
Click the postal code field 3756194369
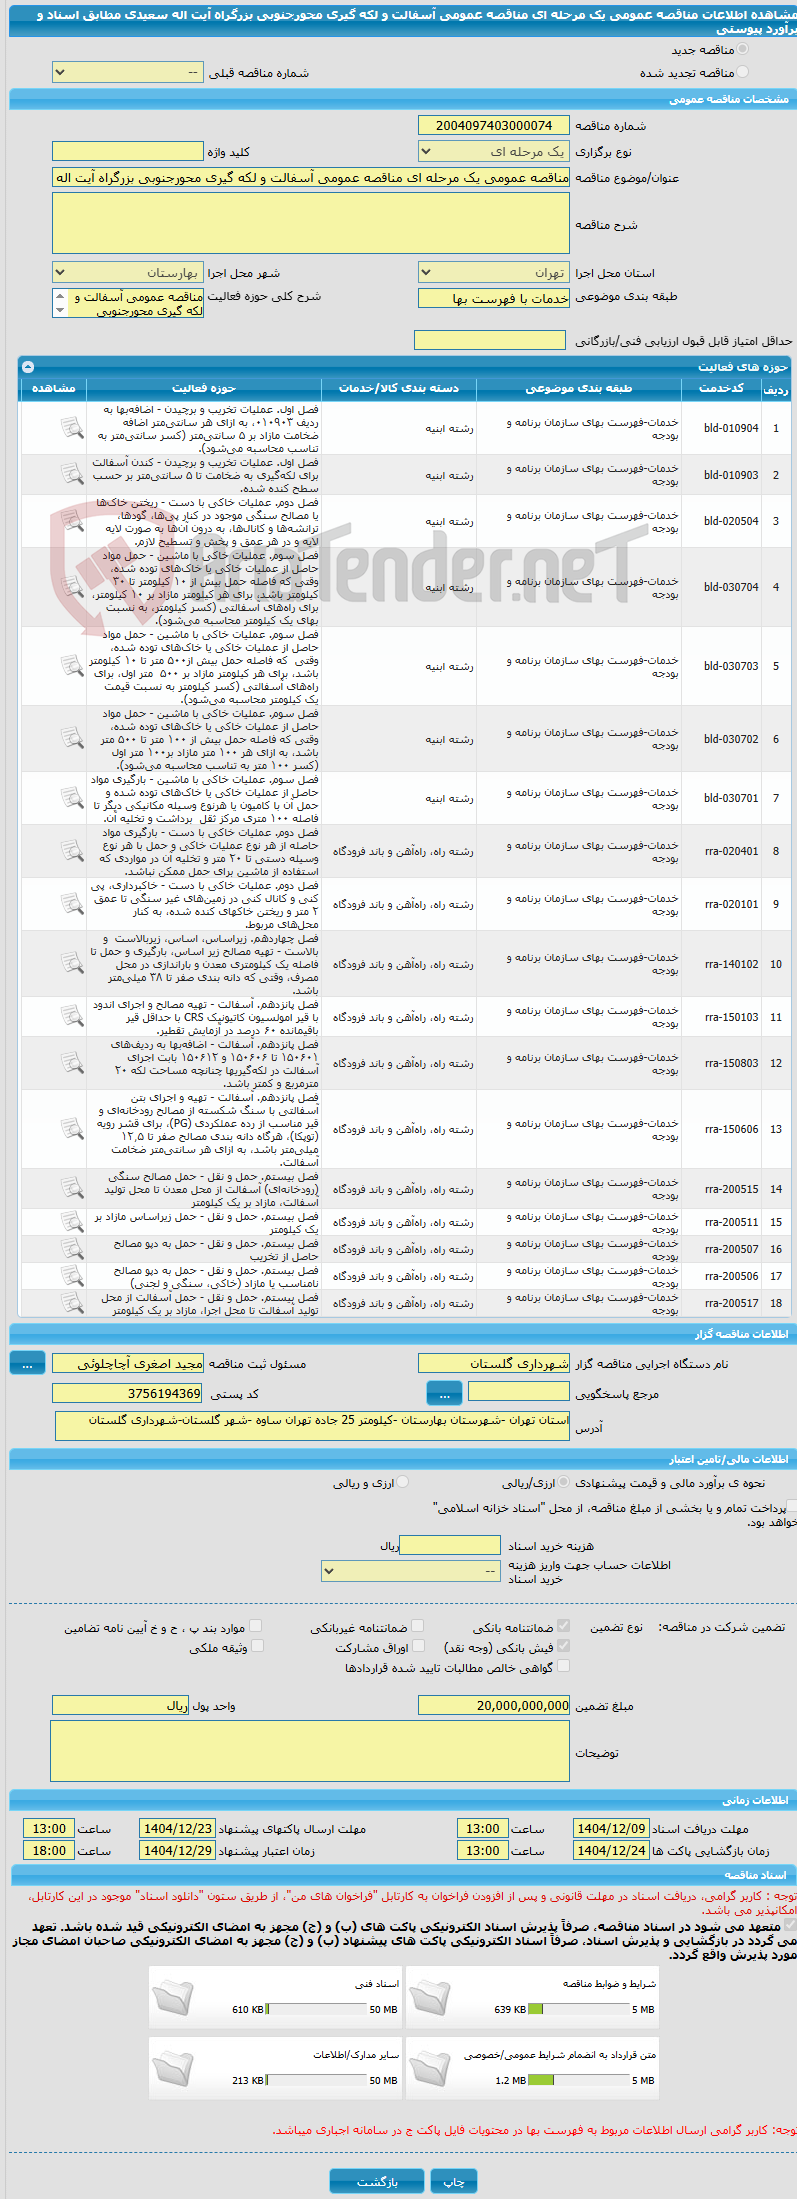tap(127, 1393)
